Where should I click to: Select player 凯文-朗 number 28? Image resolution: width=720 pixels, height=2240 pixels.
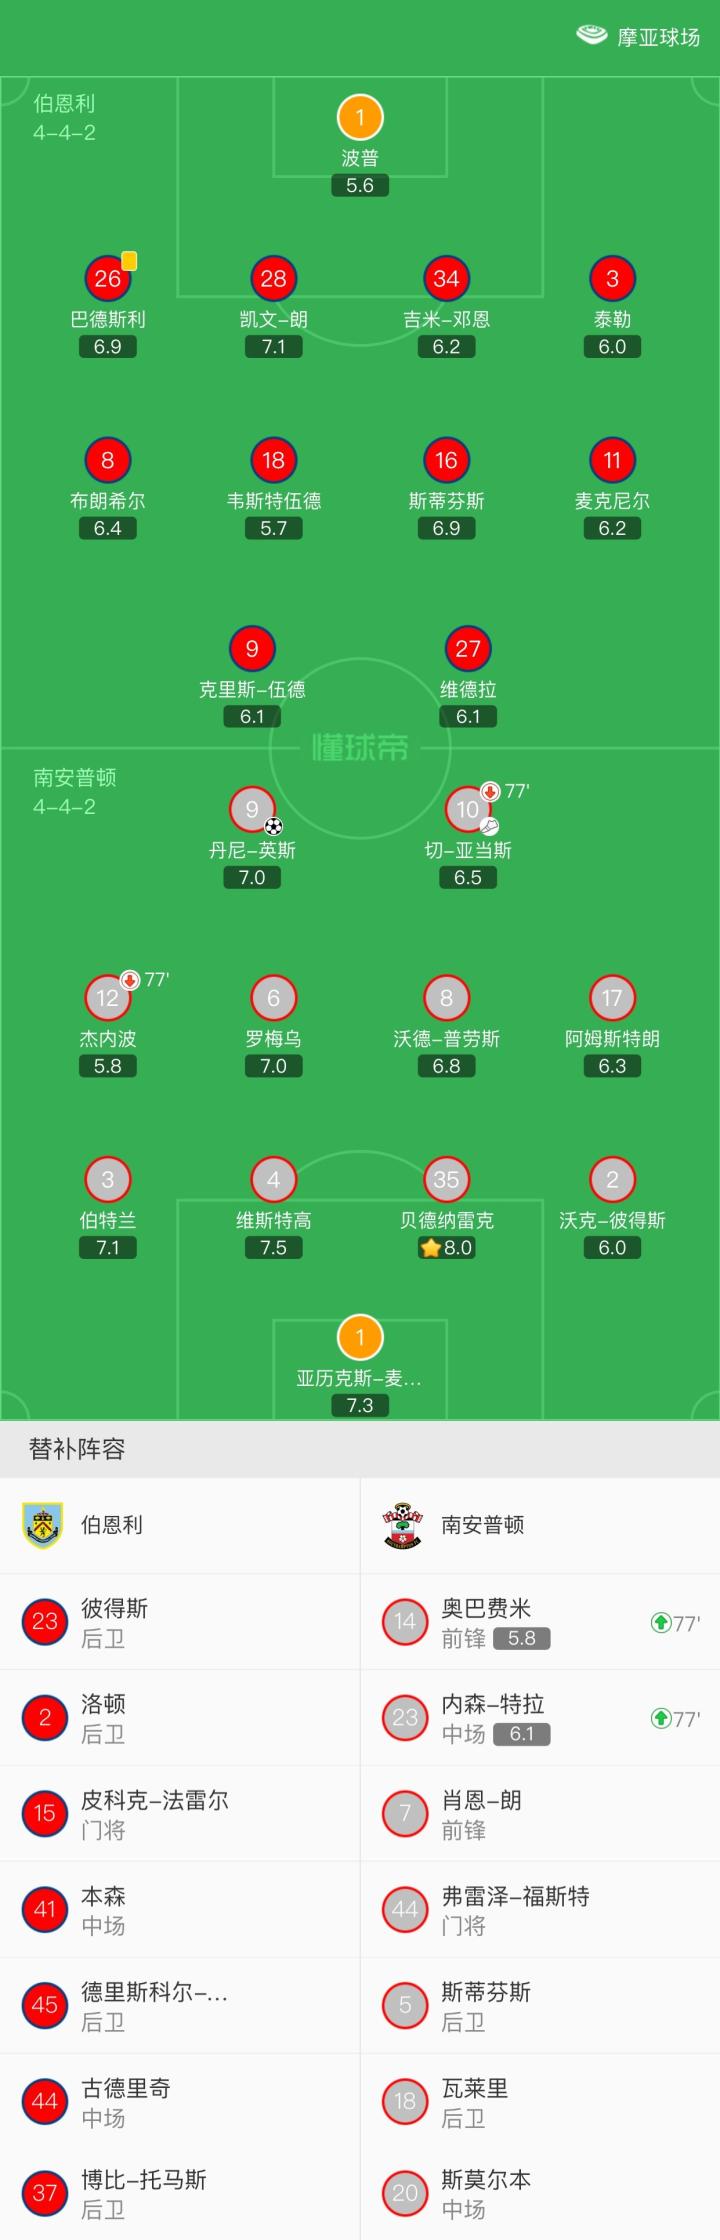(x=273, y=279)
